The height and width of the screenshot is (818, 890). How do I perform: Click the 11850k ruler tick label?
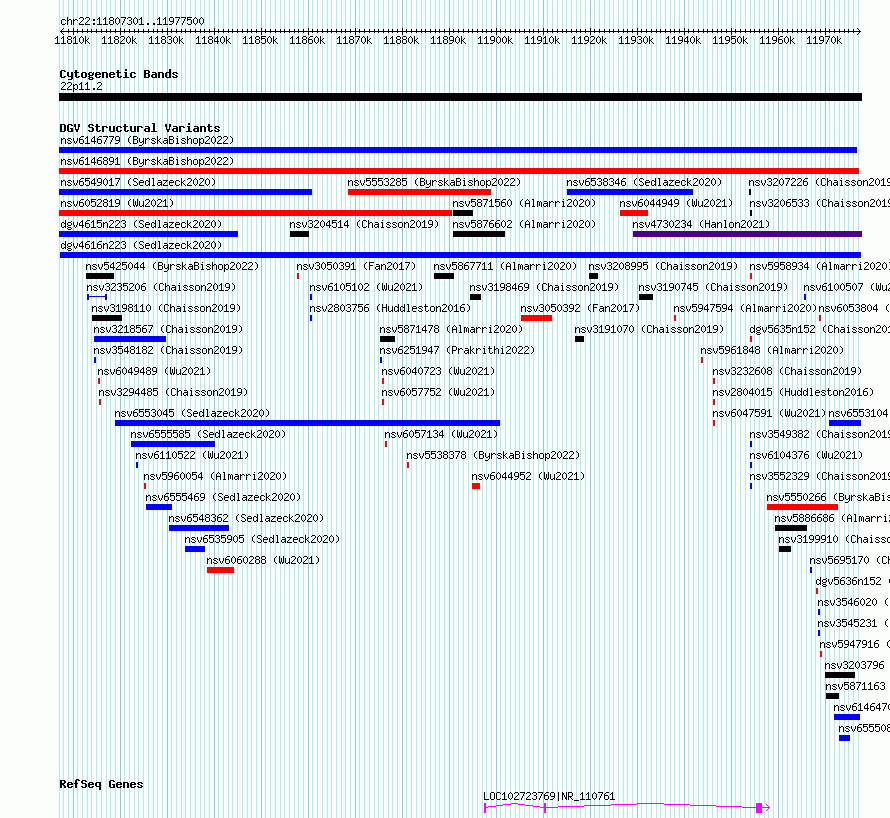260,40
